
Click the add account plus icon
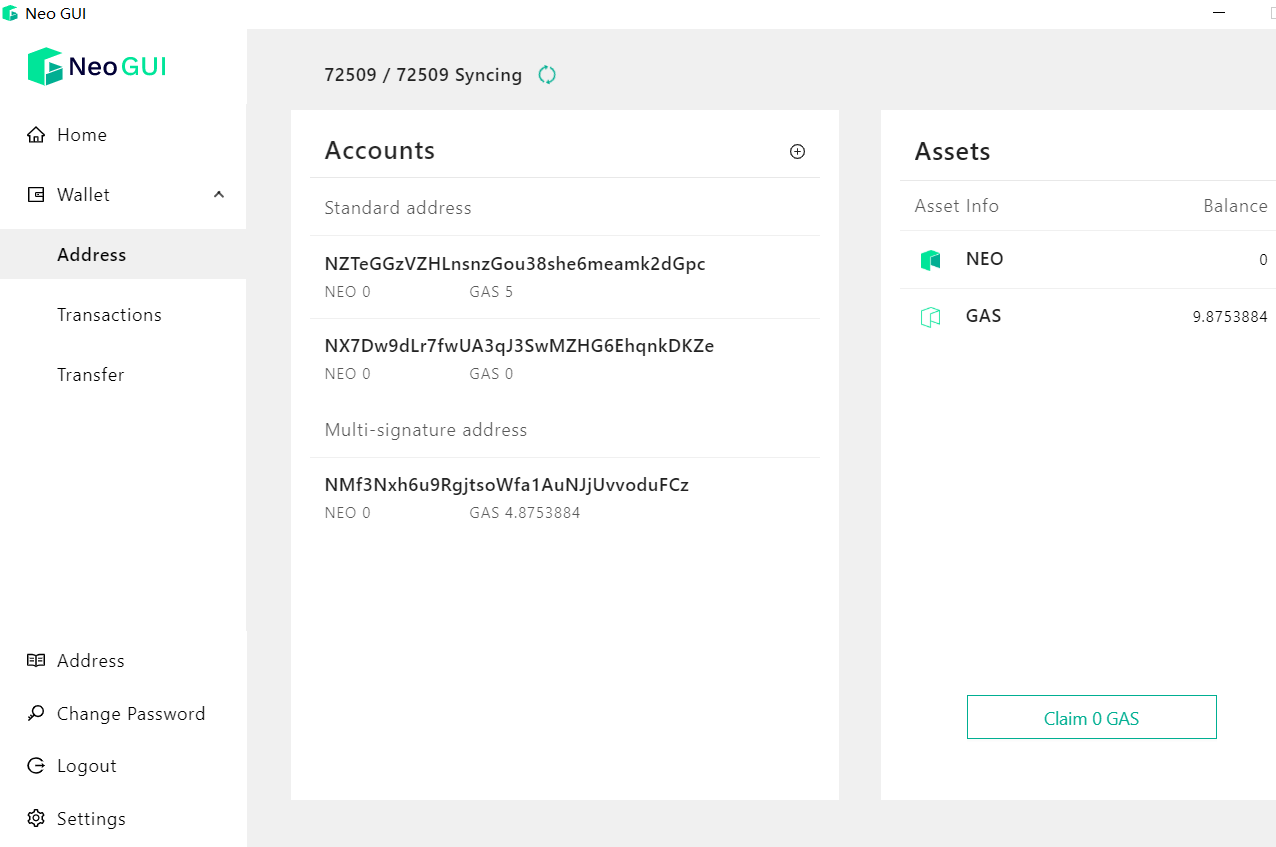pos(797,152)
